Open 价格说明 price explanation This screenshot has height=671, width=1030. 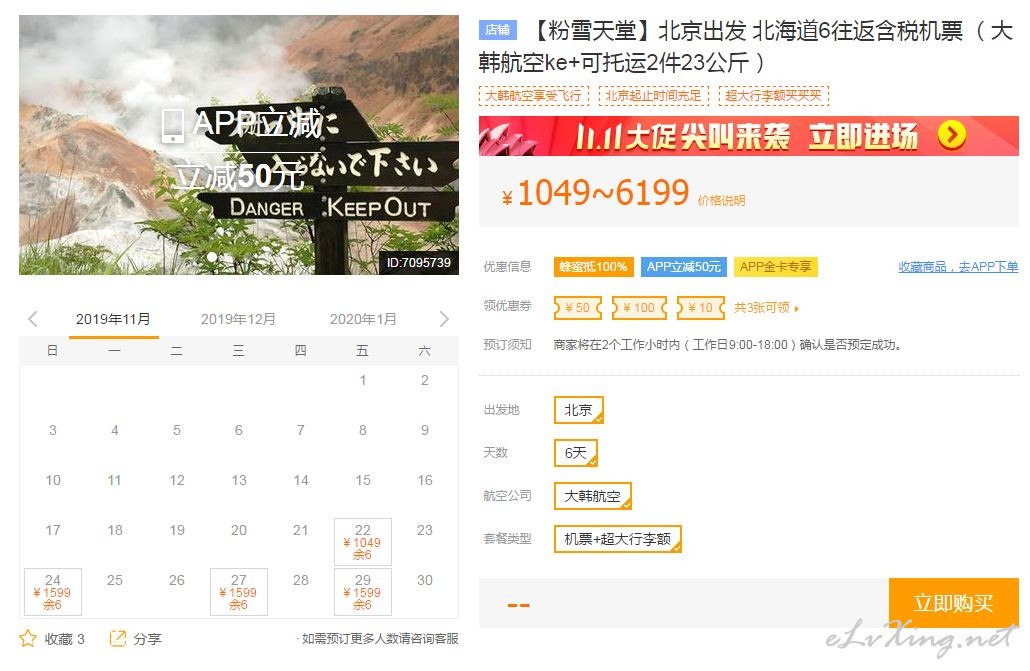pyautogui.click(x=721, y=200)
